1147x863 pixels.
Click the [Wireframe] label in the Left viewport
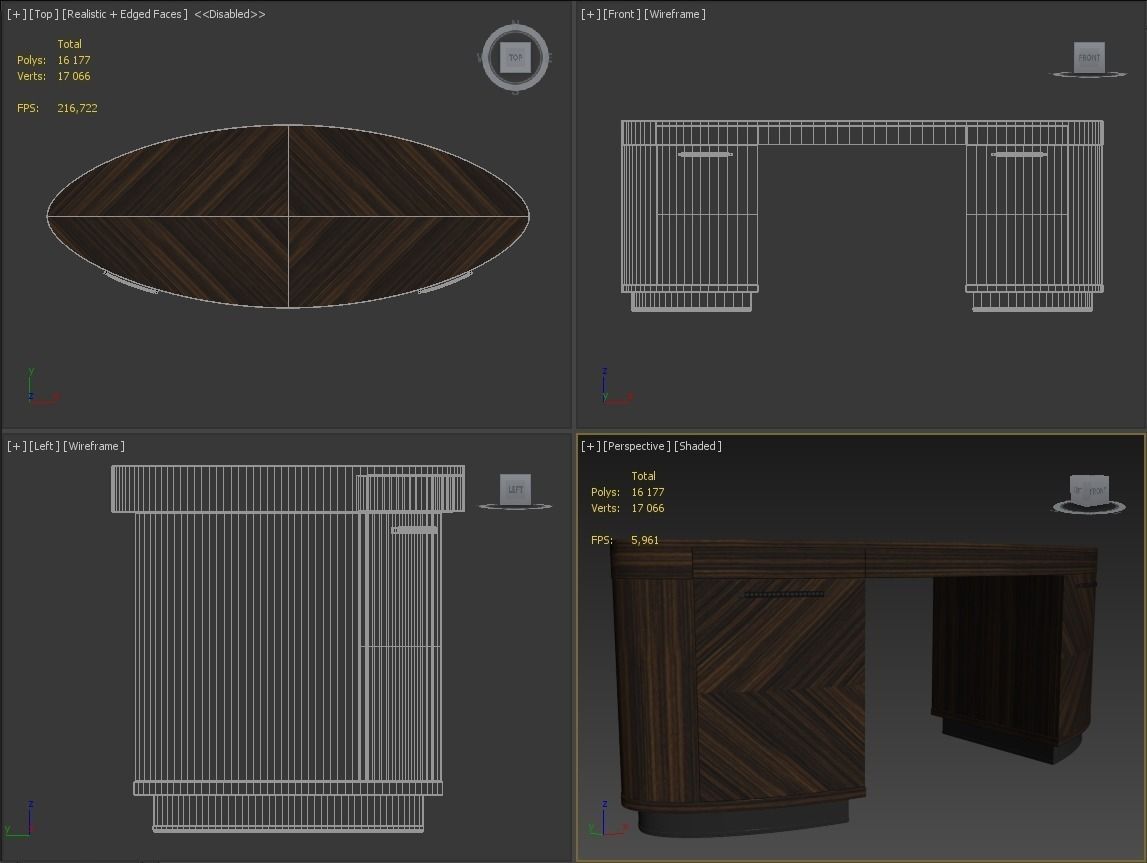click(94, 446)
